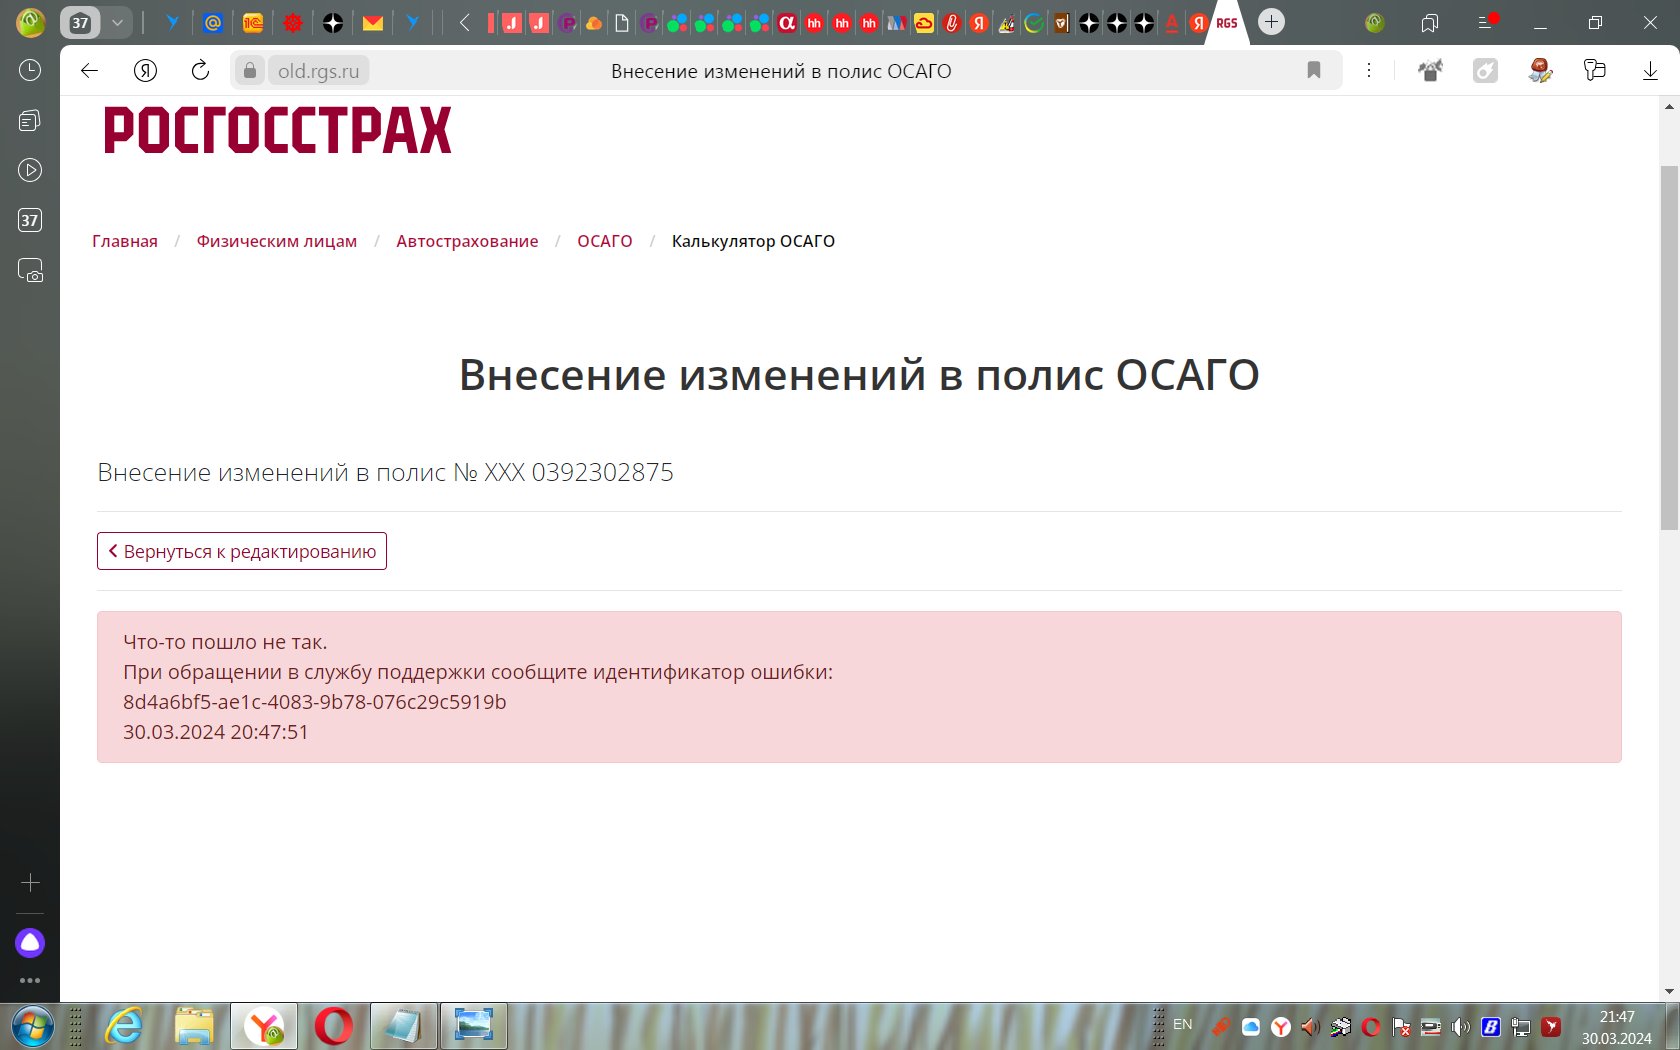Launch the Alice assistant in the sidebar
This screenshot has height=1050, width=1680.
pyautogui.click(x=30, y=942)
